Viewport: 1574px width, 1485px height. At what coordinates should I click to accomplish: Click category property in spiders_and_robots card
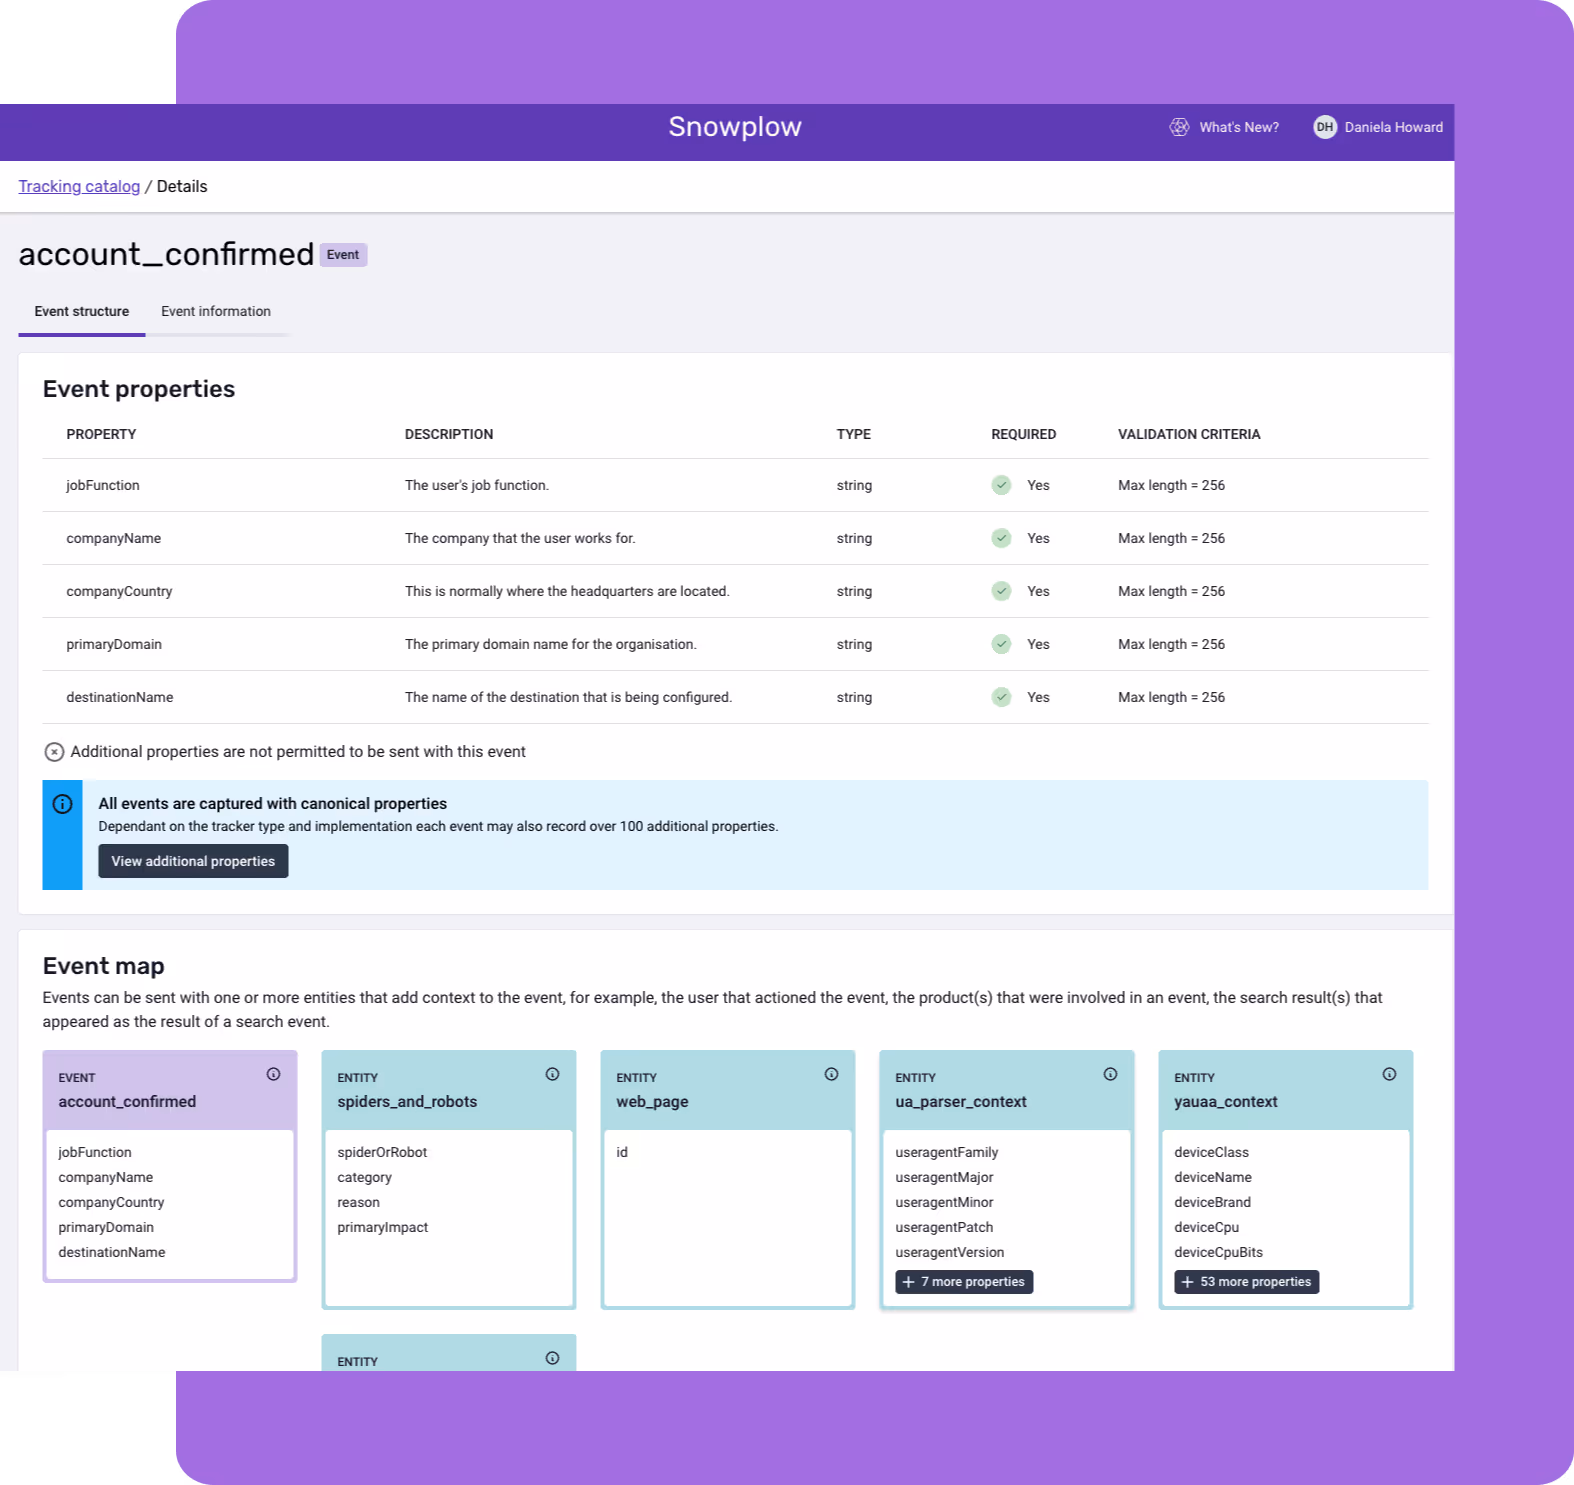(x=364, y=1177)
